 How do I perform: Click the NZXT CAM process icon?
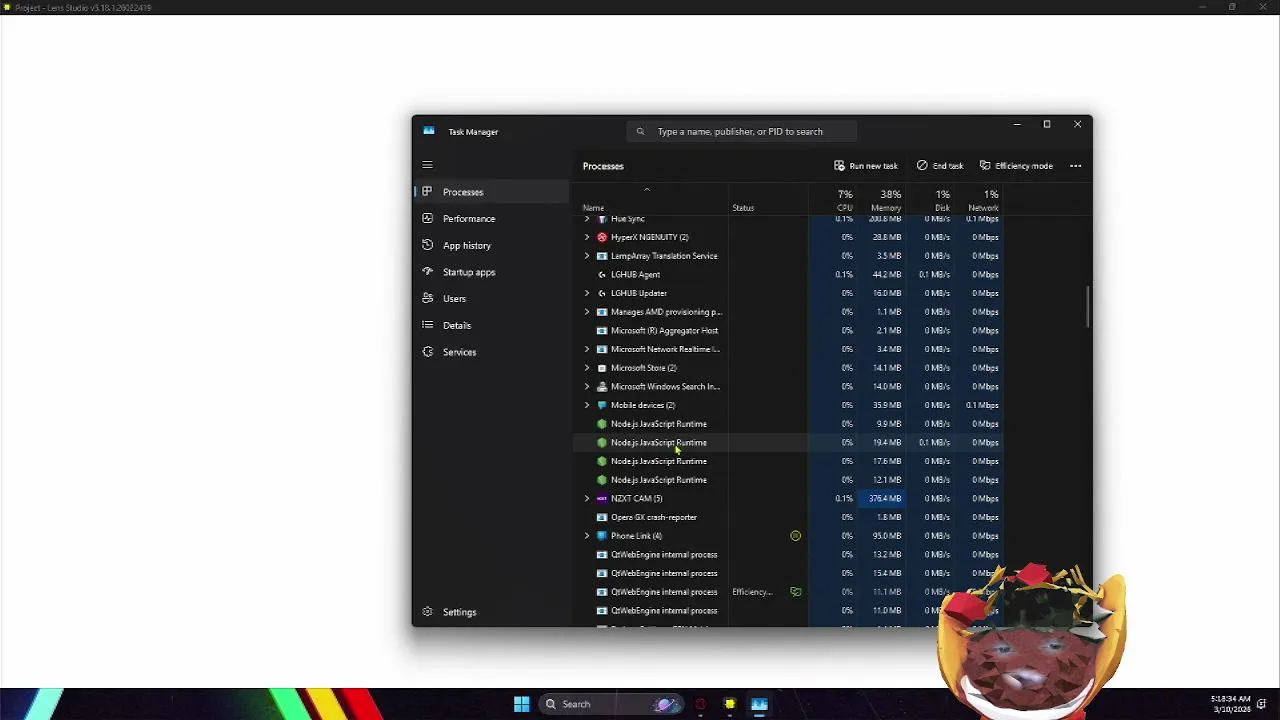pos(602,498)
